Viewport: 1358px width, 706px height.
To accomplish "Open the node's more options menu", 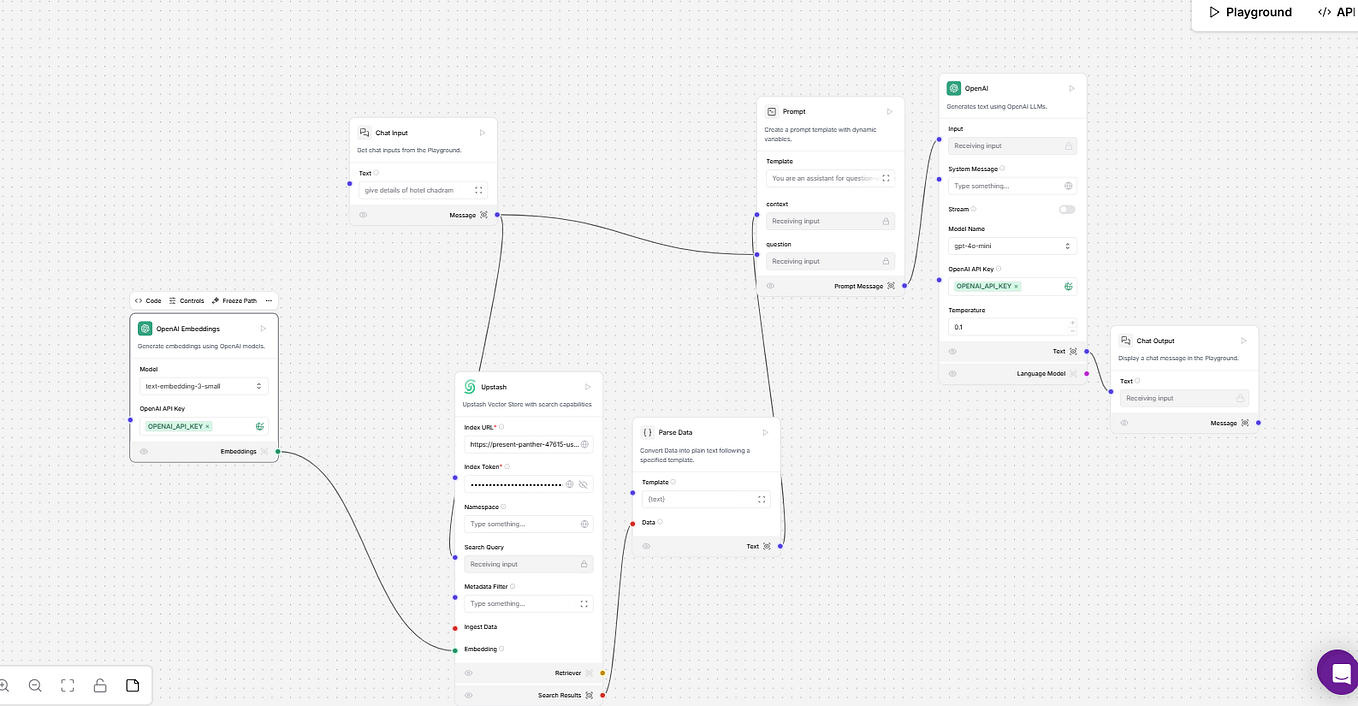I will [x=268, y=300].
